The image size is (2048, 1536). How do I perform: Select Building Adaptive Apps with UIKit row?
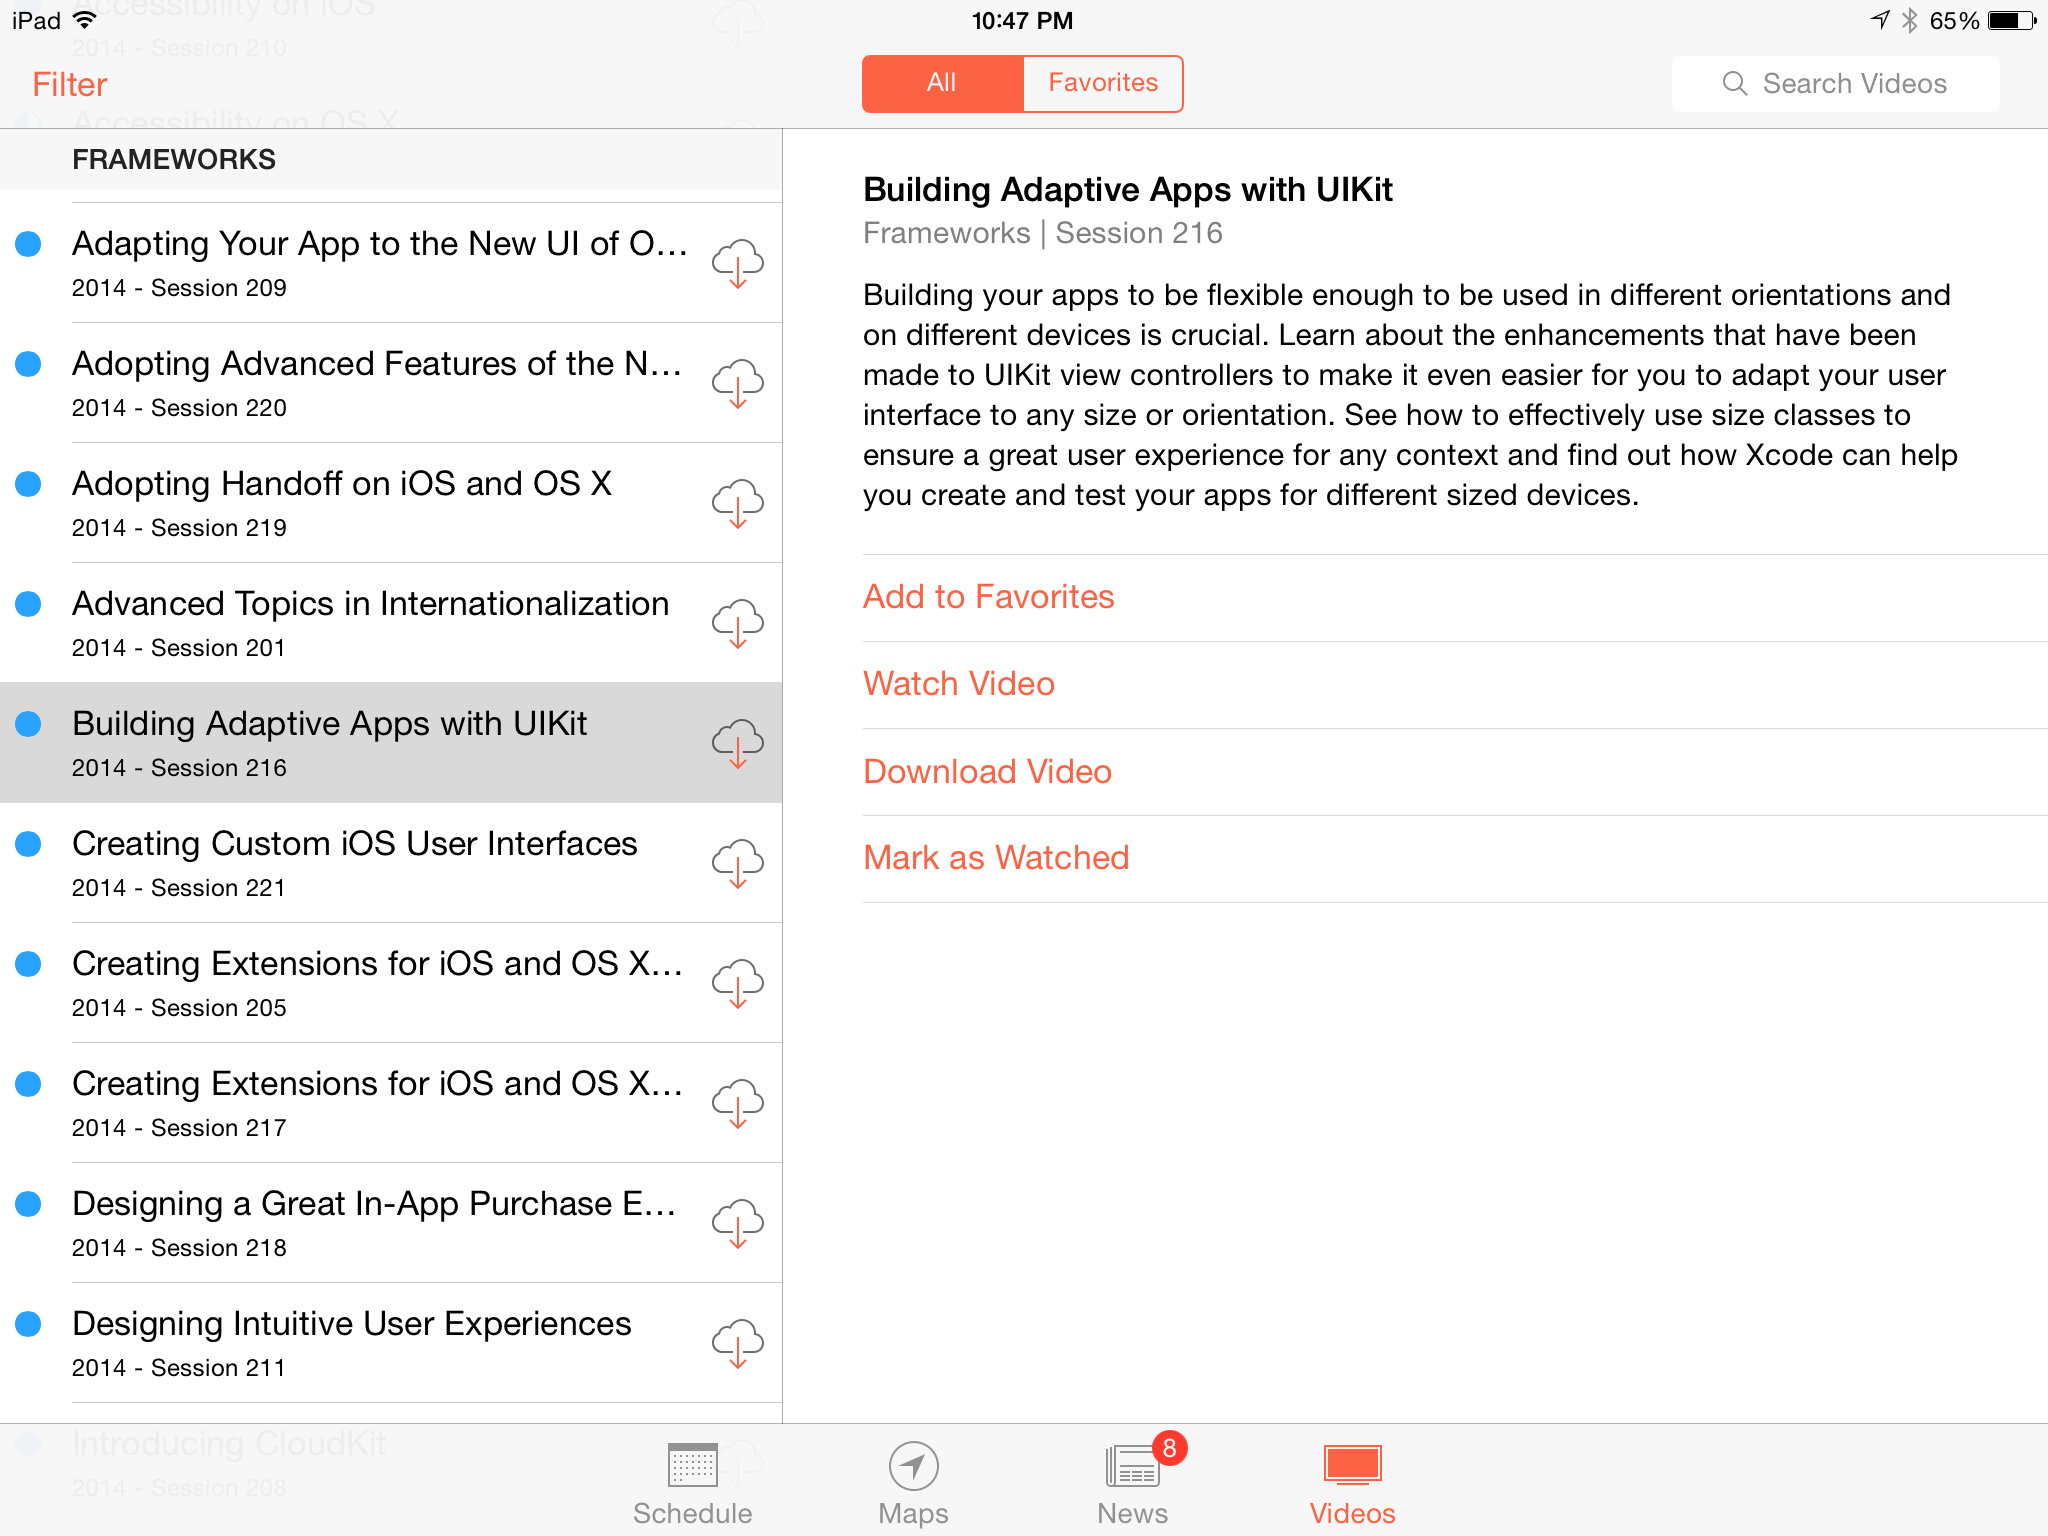coord(391,743)
